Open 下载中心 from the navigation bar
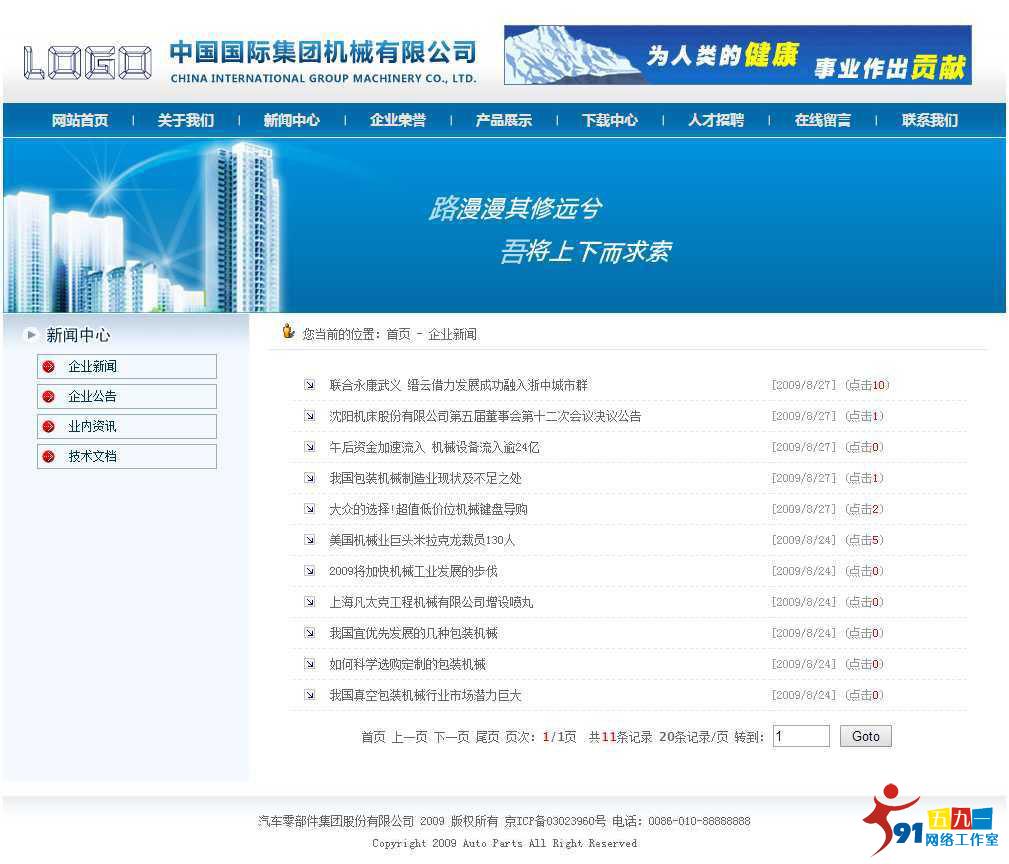This screenshot has width=1009, height=864. tap(609, 120)
